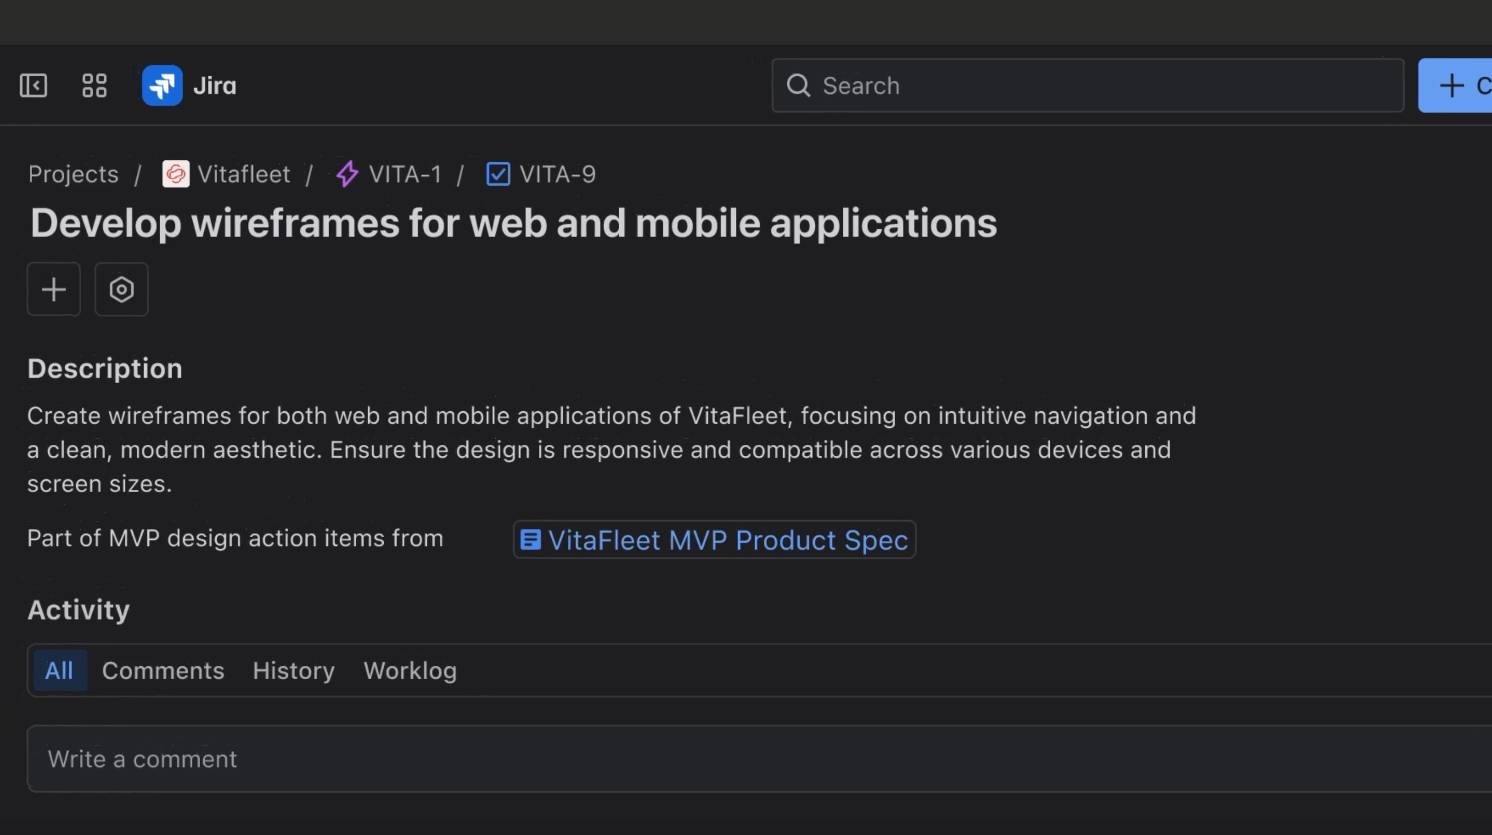Click the VITA-1 epic lightning icon
Image resolution: width=1492 pixels, height=835 pixels.
[347, 174]
